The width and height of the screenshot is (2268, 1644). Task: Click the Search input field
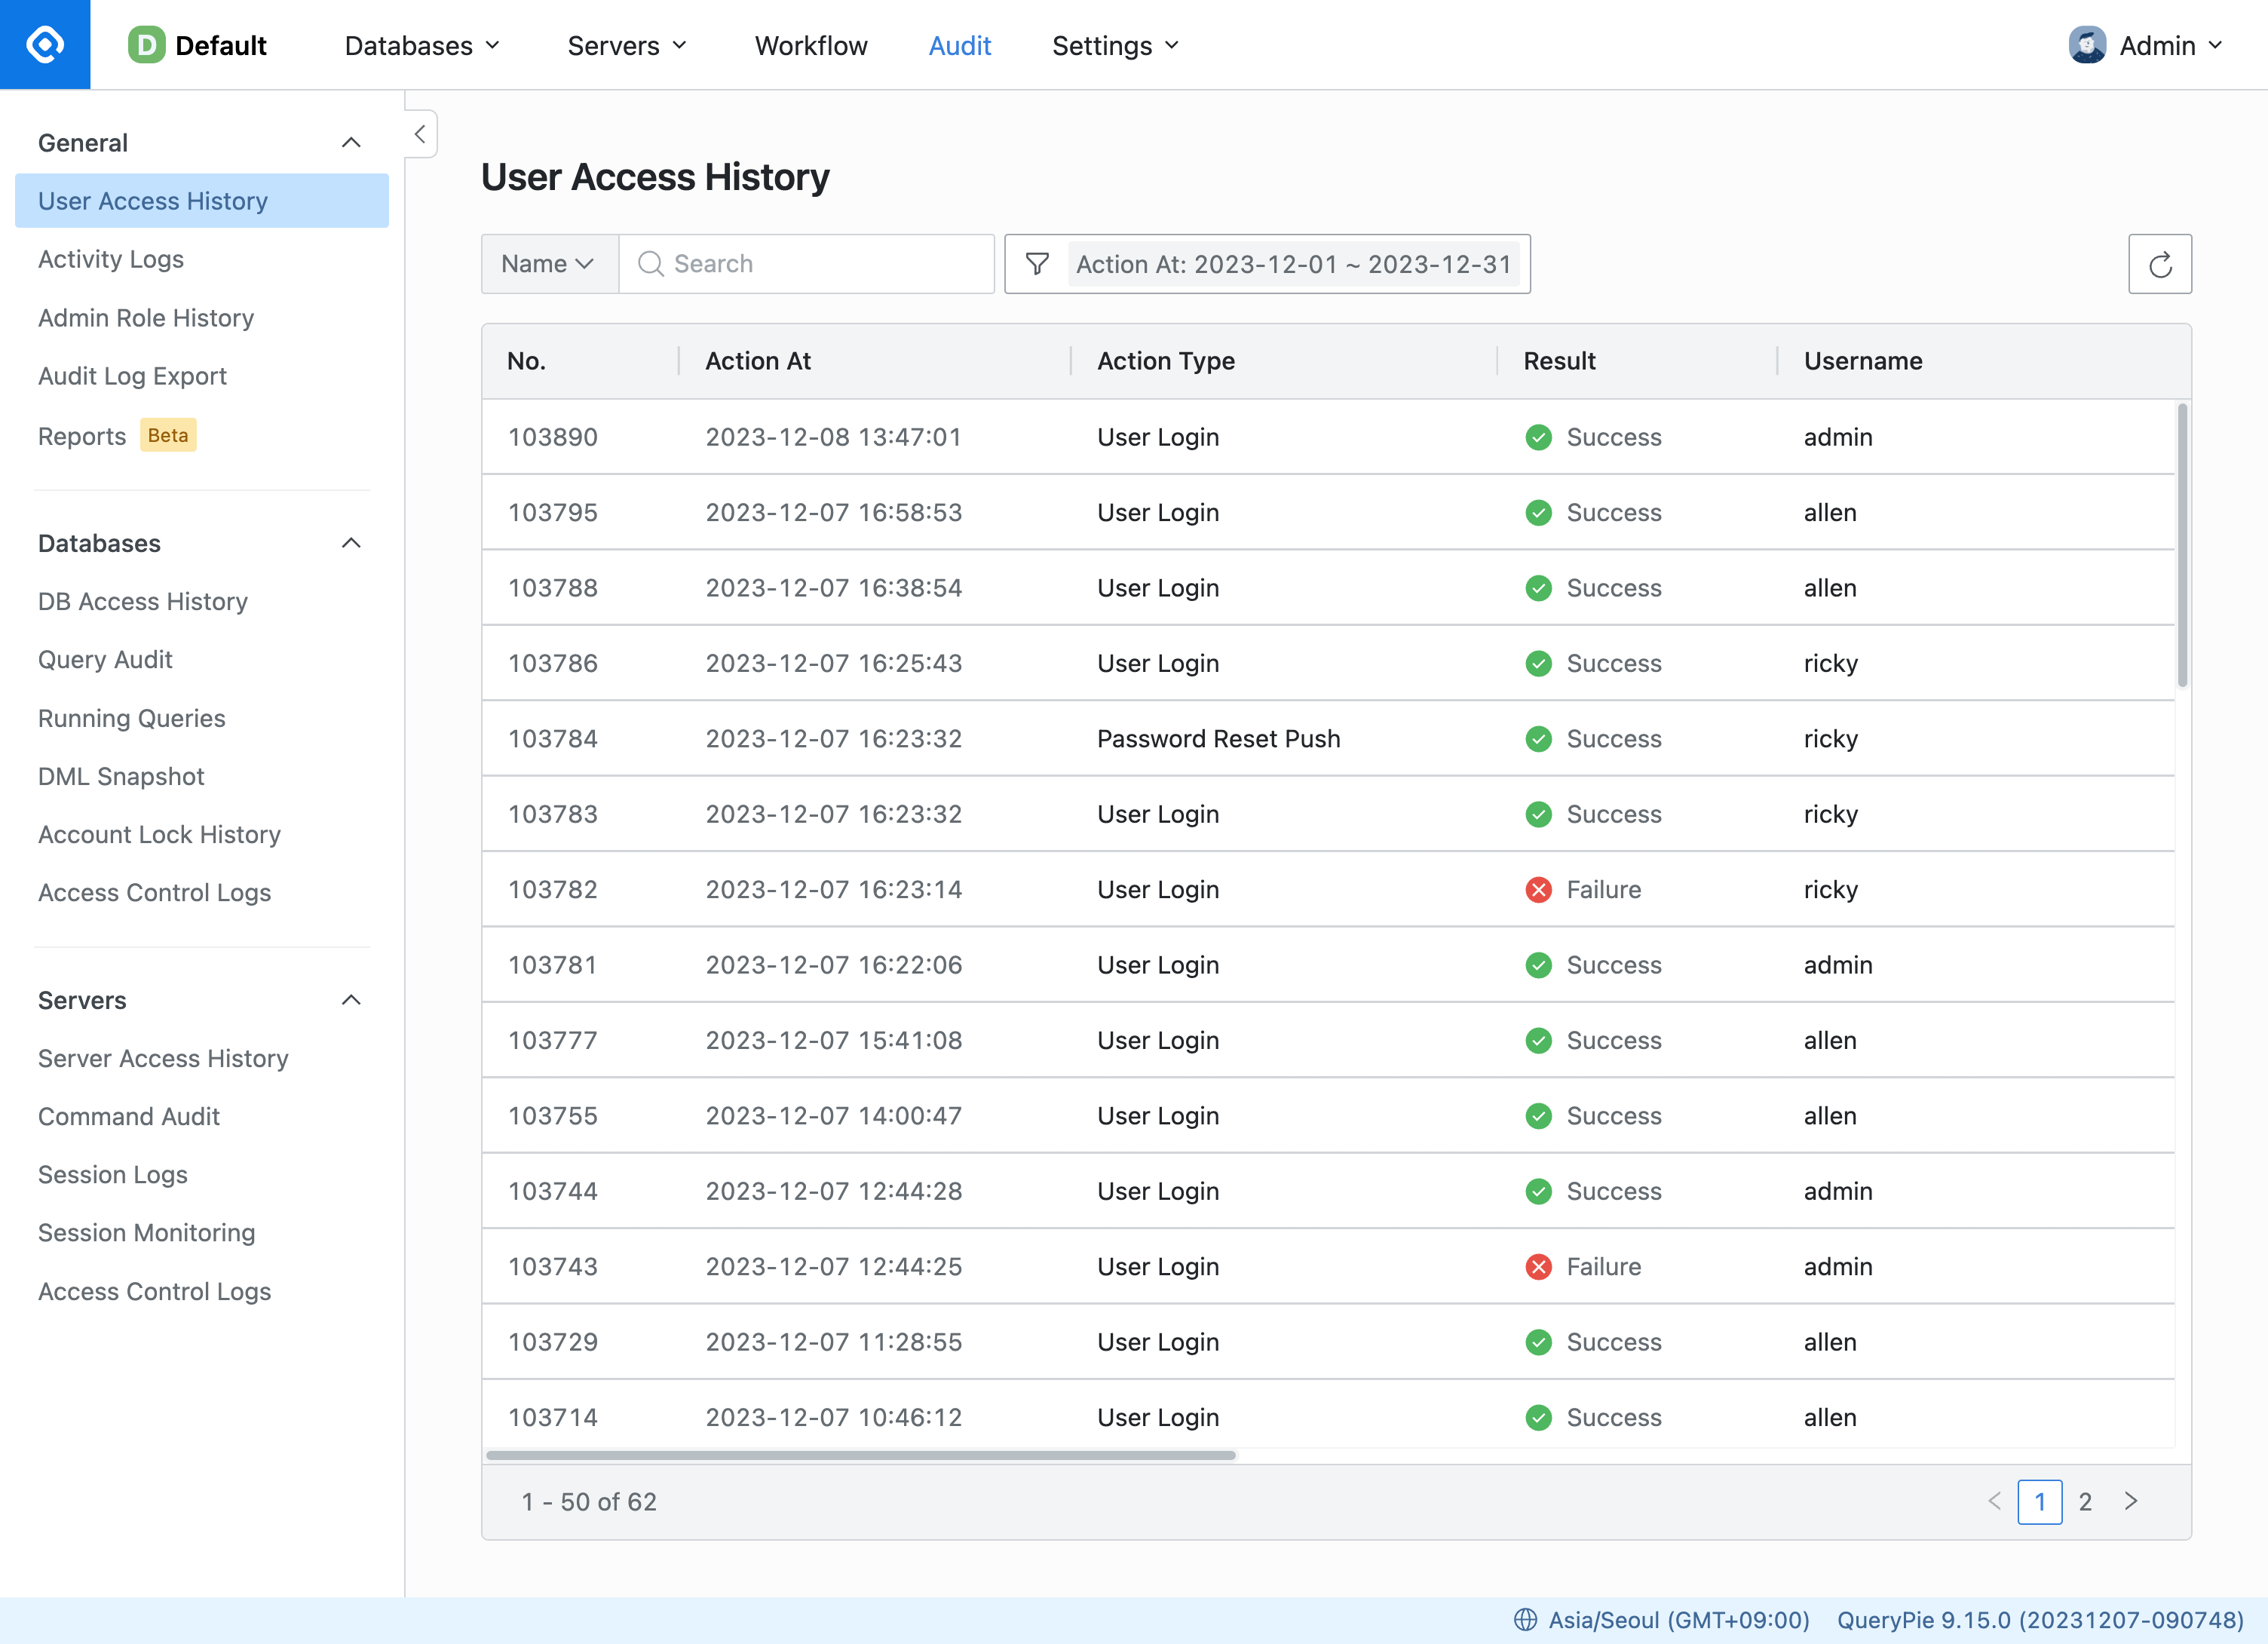(x=807, y=264)
